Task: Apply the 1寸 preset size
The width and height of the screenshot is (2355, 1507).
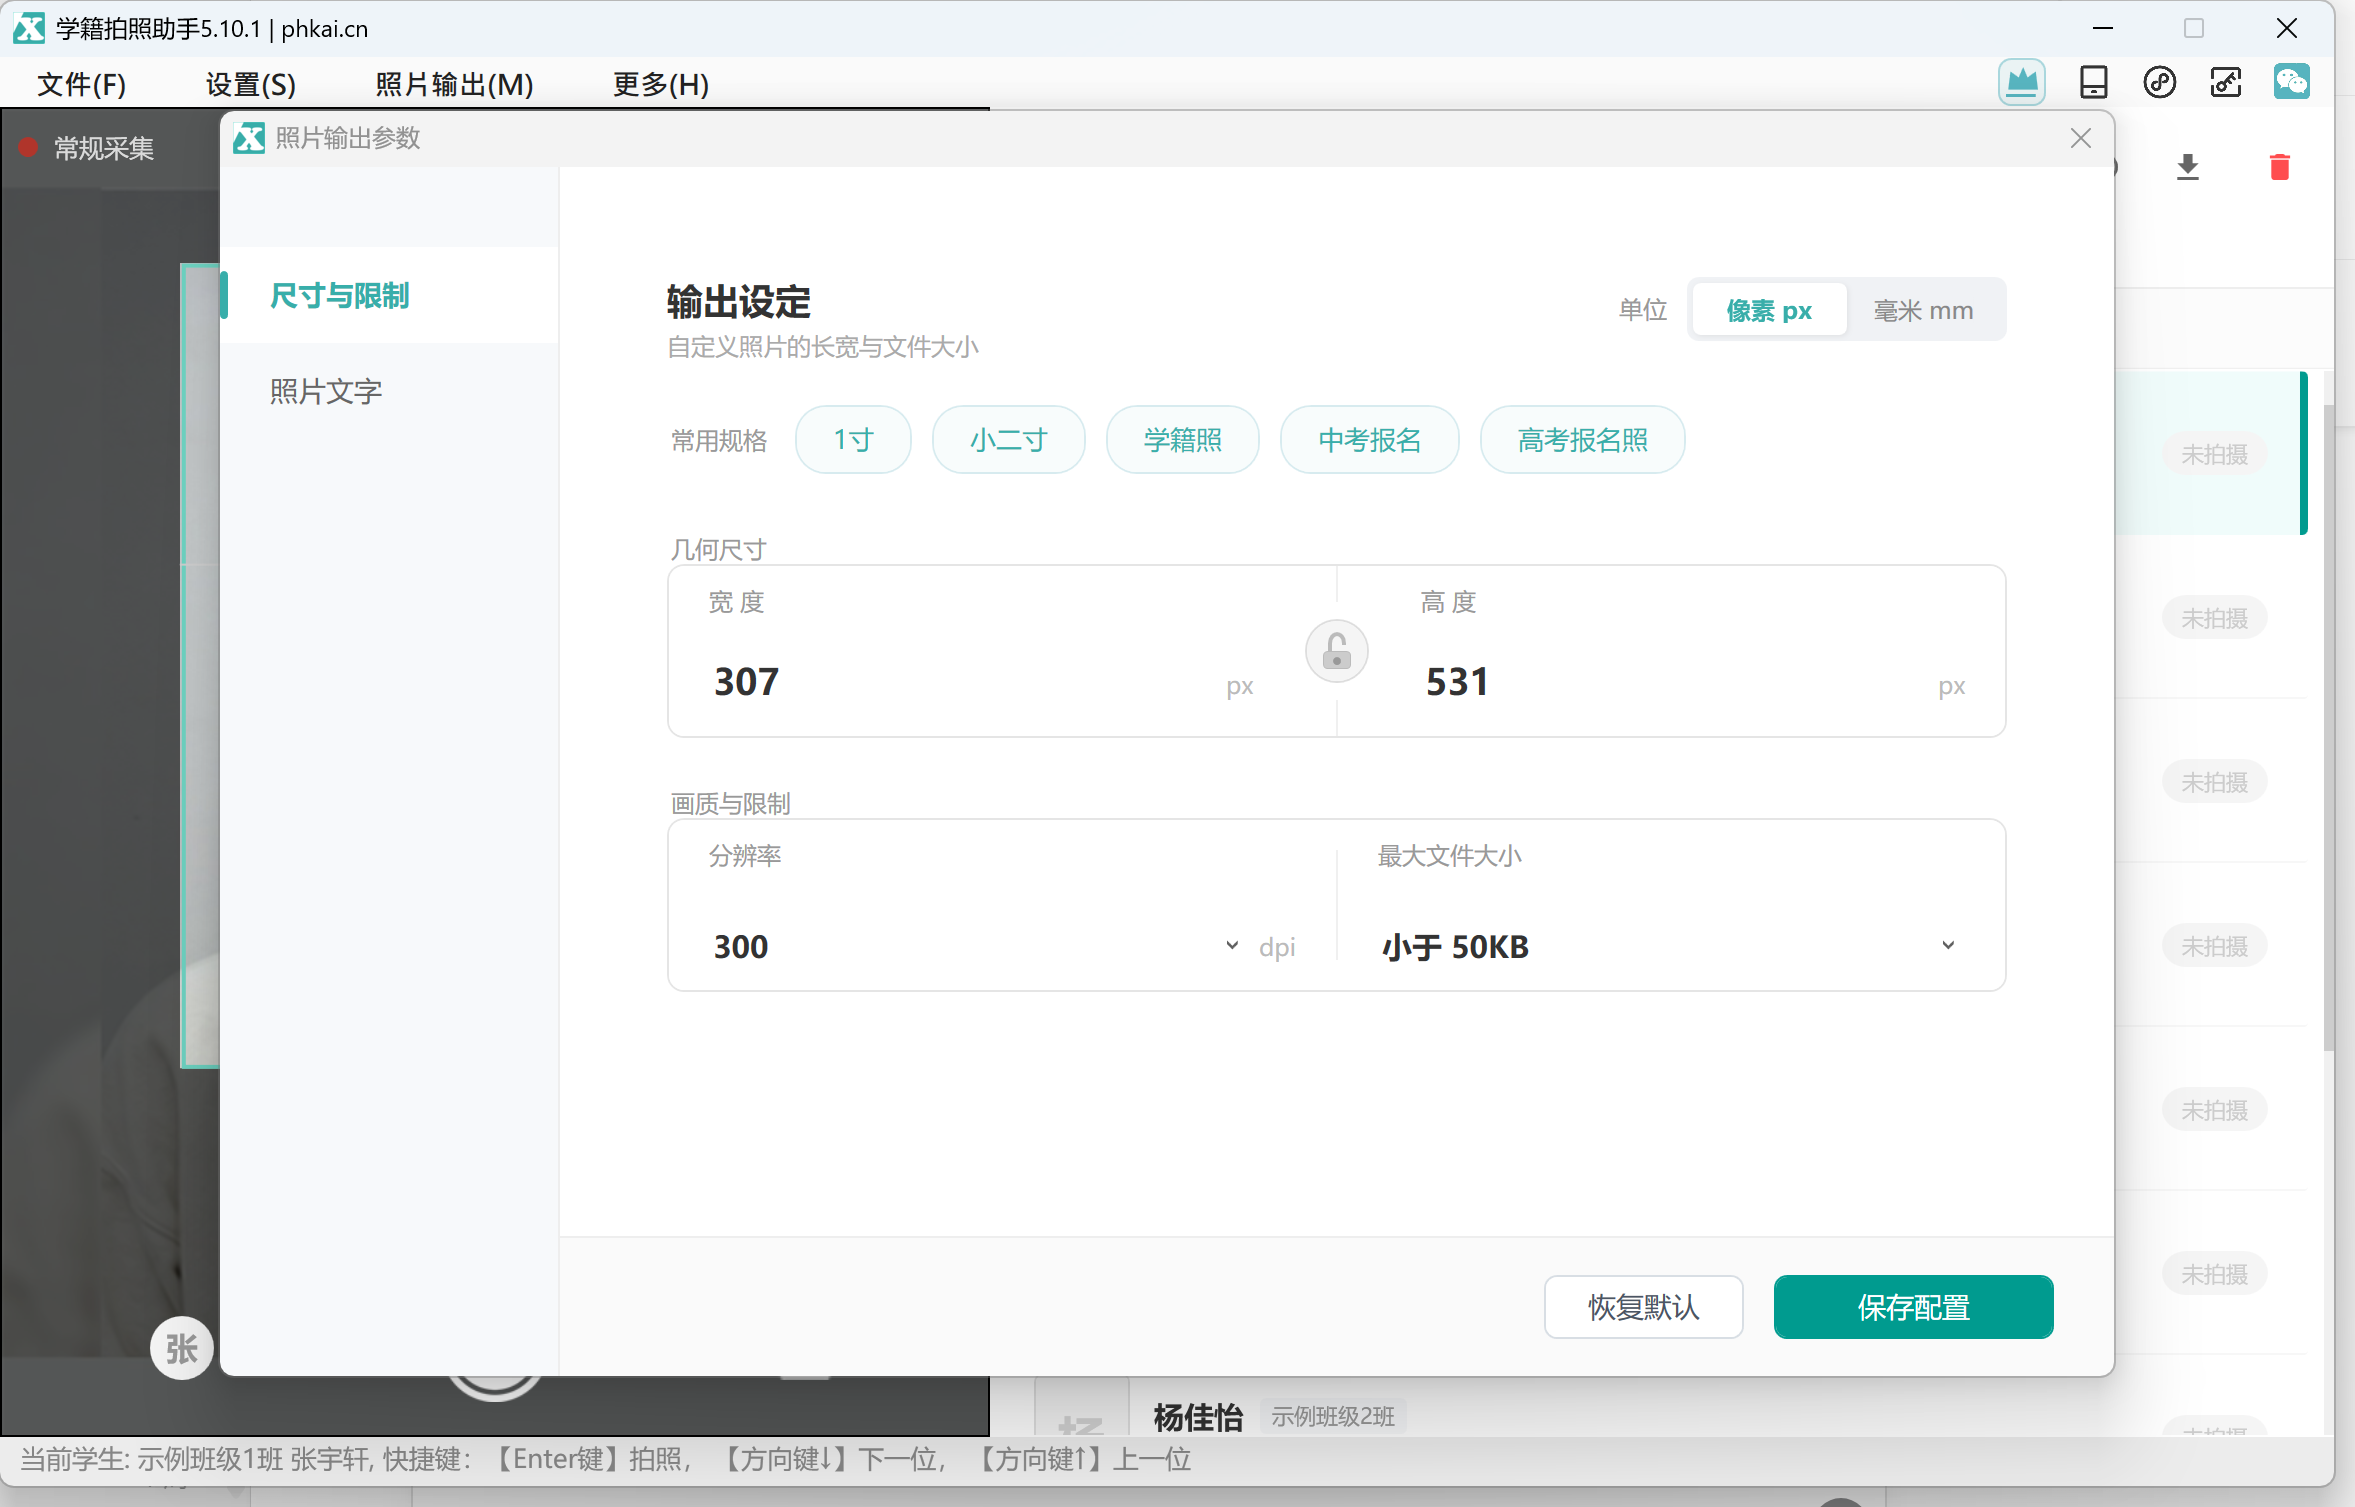Action: 853,439
